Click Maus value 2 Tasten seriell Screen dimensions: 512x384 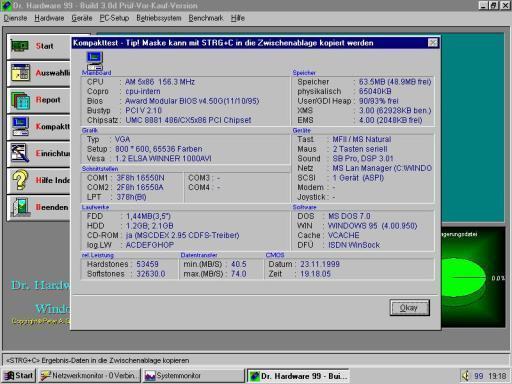pyautogui.click(x=360, y=149)
